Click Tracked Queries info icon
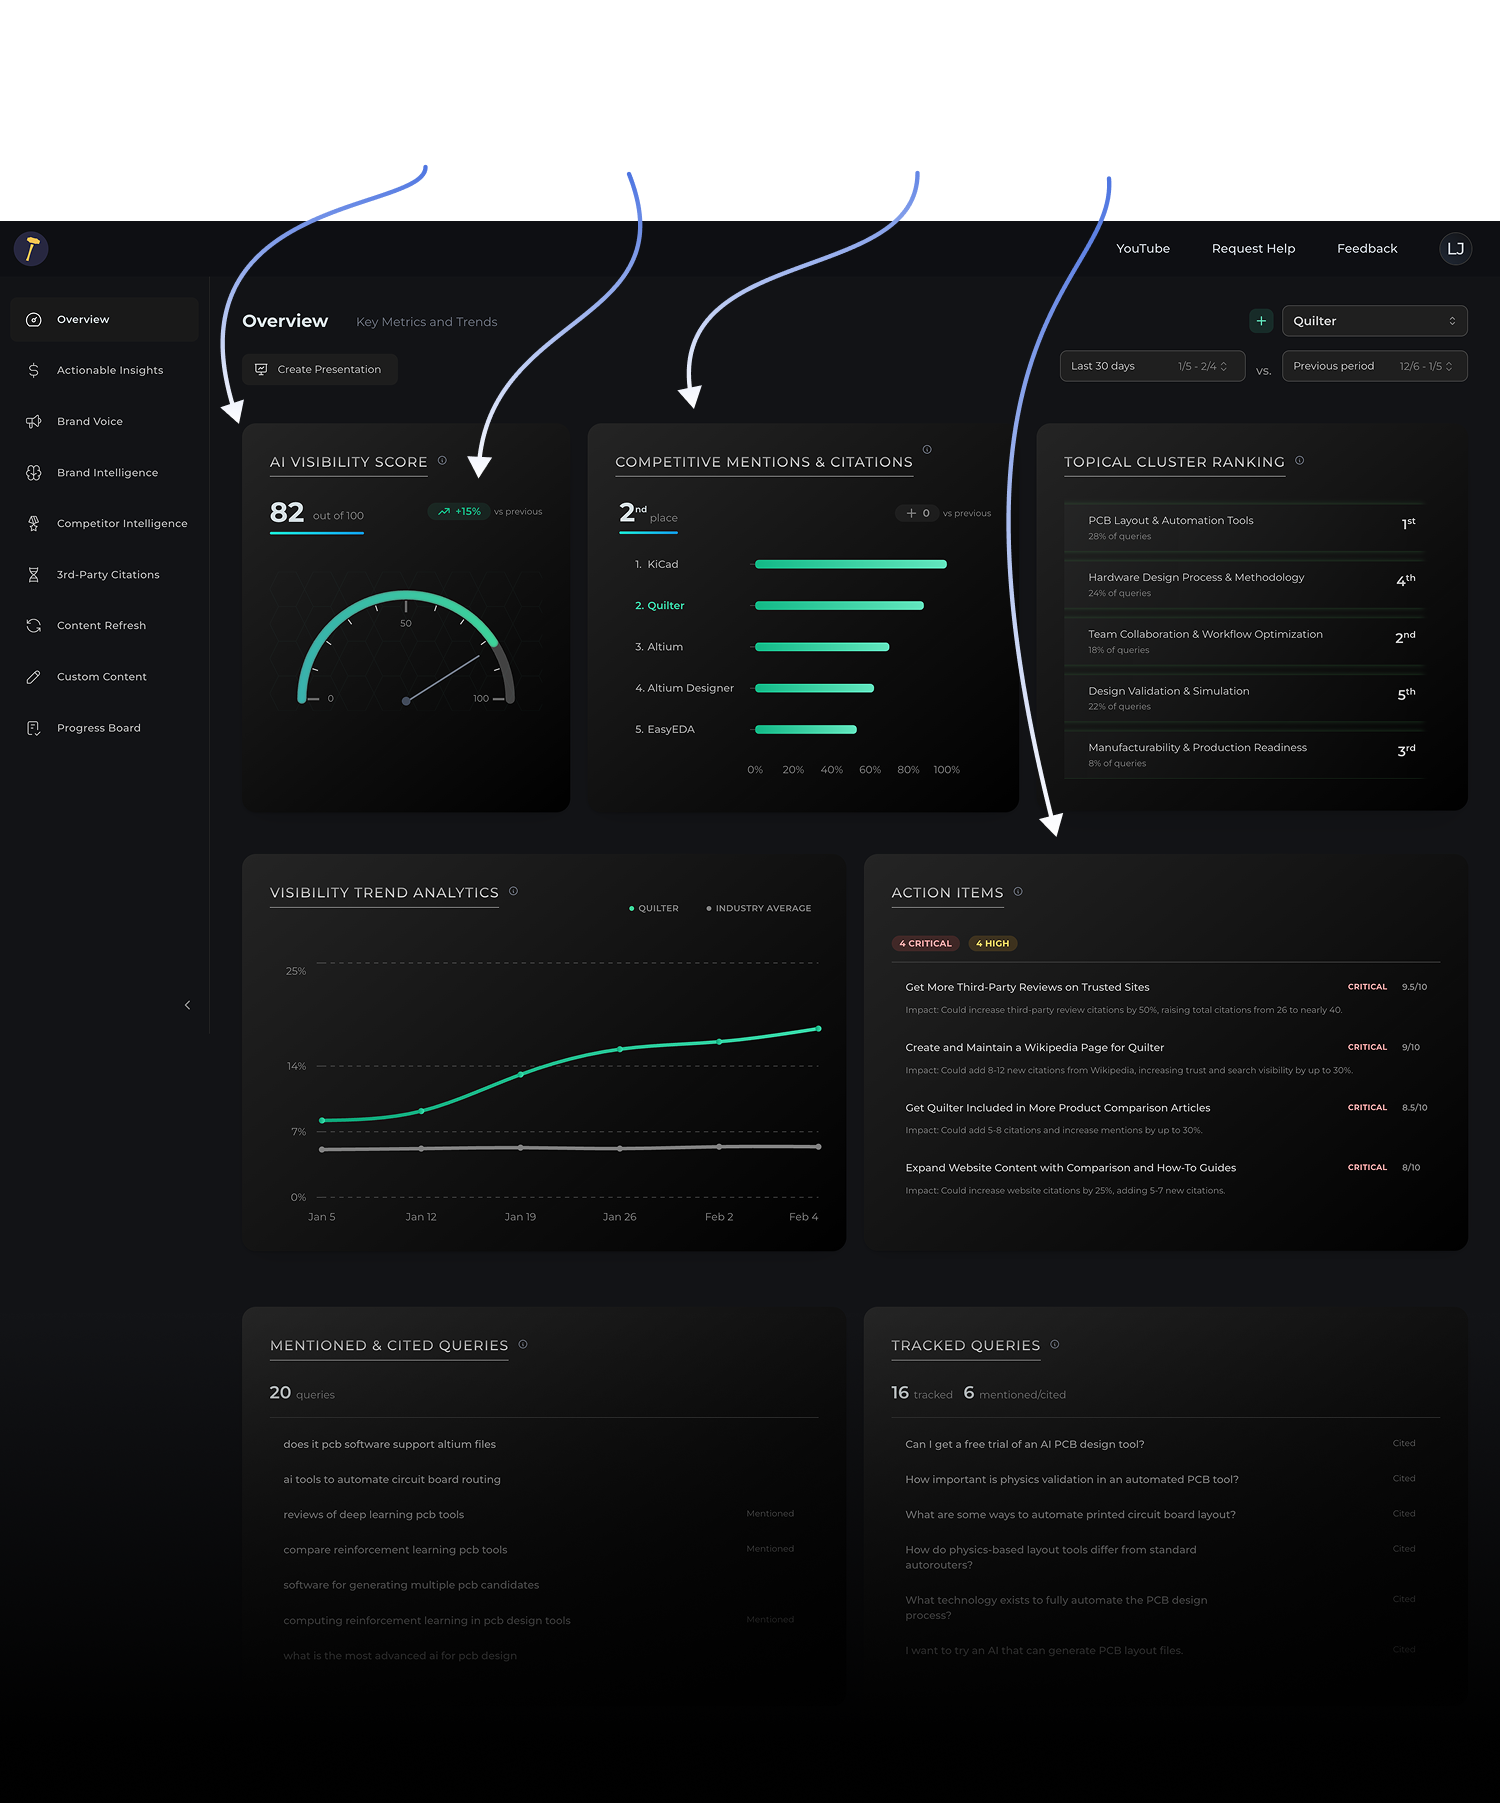 click(1055, 1345)
